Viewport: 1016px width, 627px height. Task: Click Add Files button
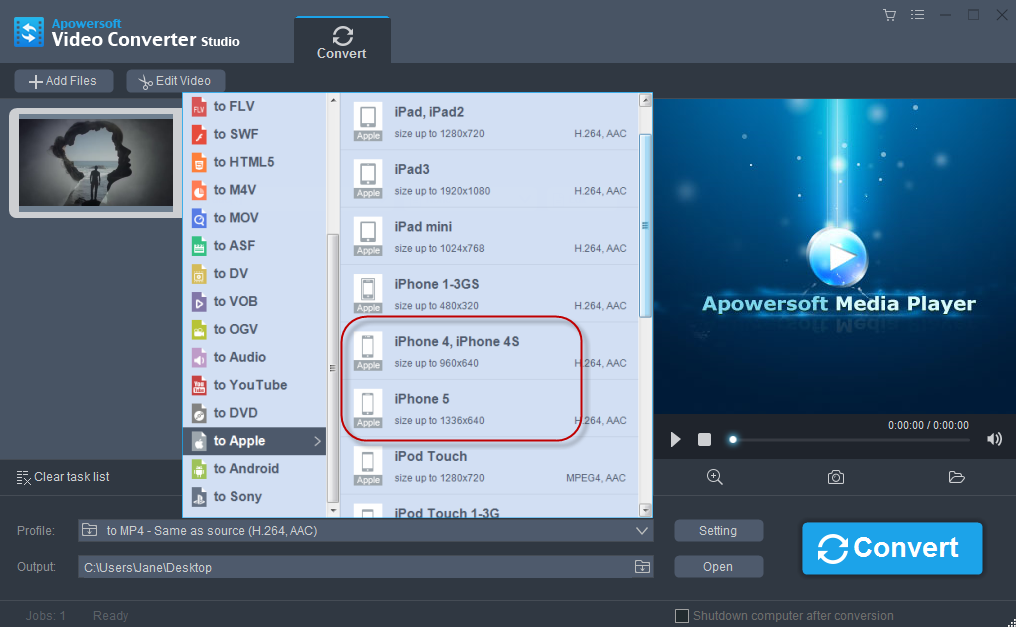click(x=64, y=81)
